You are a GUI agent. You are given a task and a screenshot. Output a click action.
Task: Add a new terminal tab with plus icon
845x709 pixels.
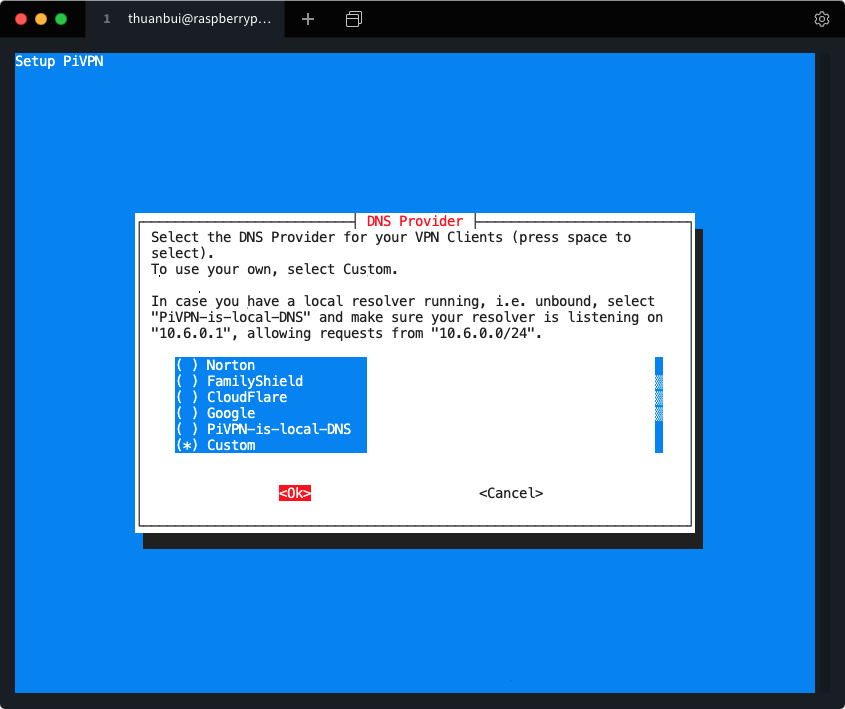pyautogui.click(x=308, y=19)
